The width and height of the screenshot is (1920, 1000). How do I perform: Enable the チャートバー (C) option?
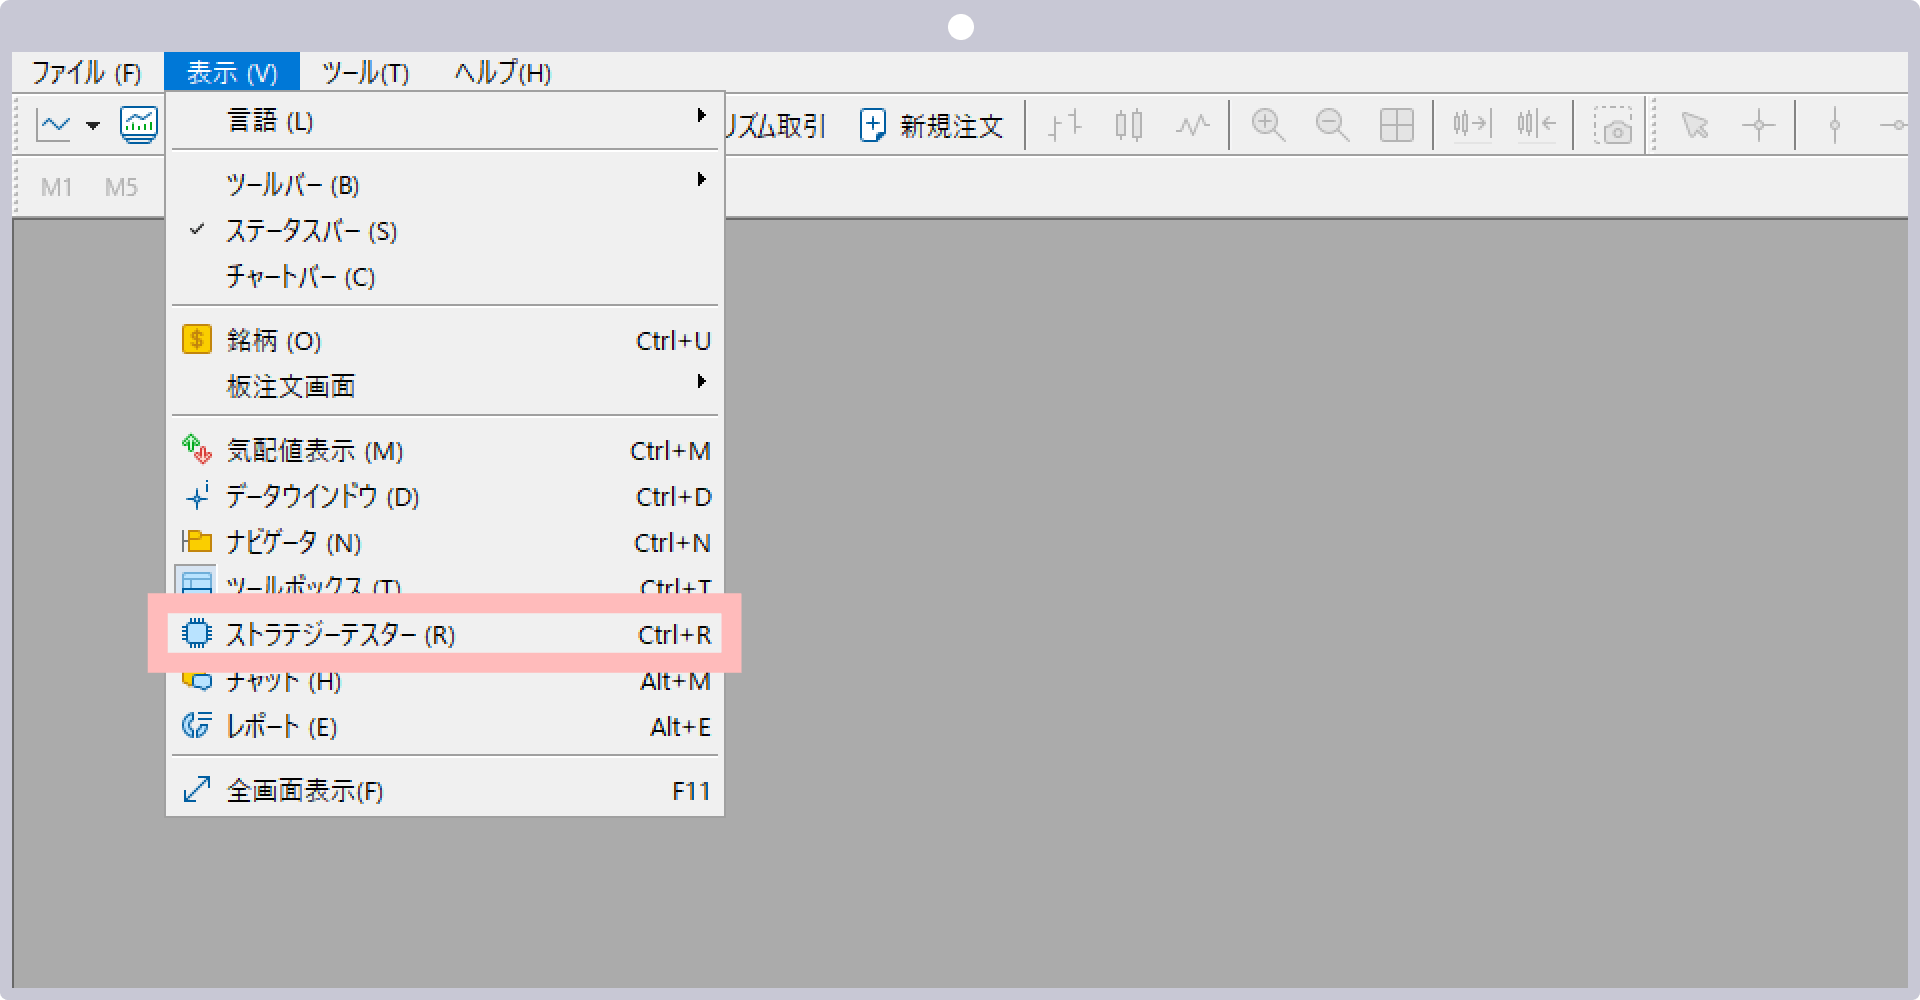coord(445,277)
